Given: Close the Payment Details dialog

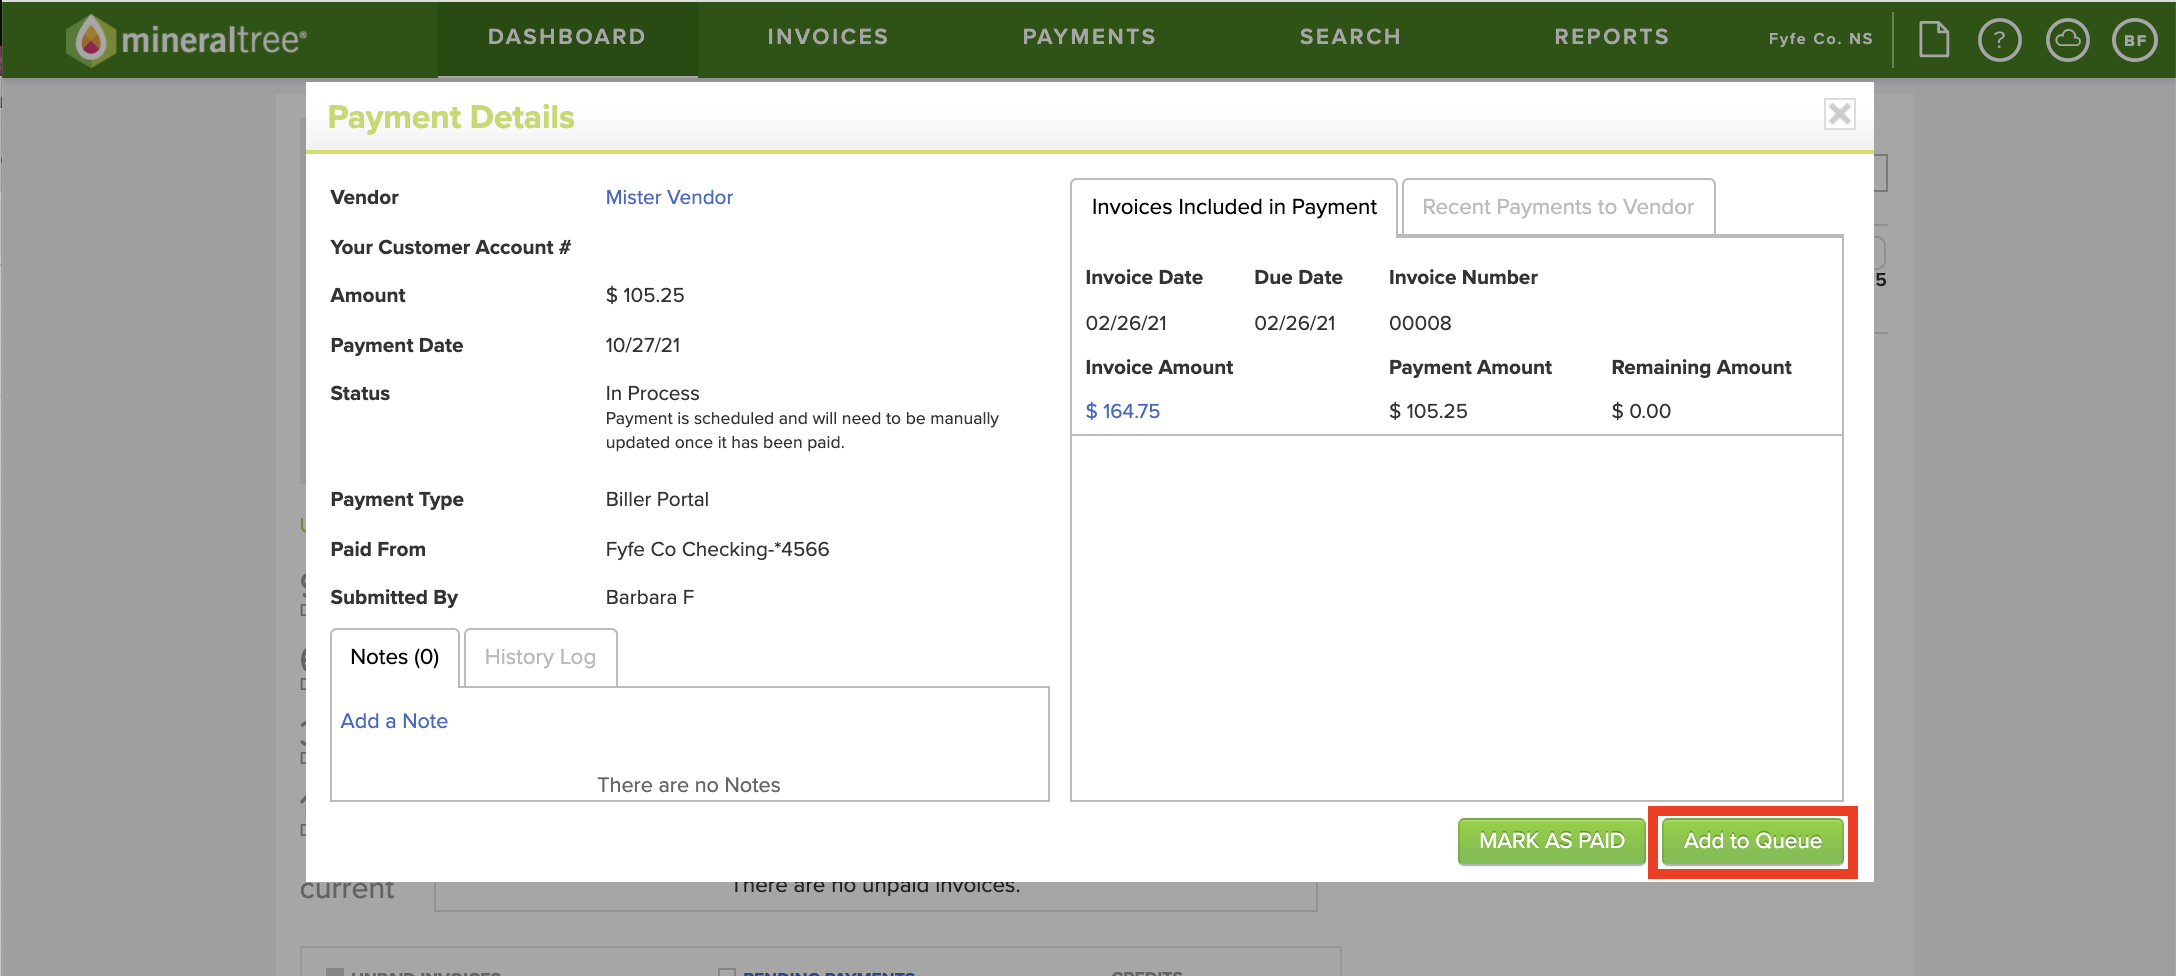Looking at the screenshot, I should 1839,114.
